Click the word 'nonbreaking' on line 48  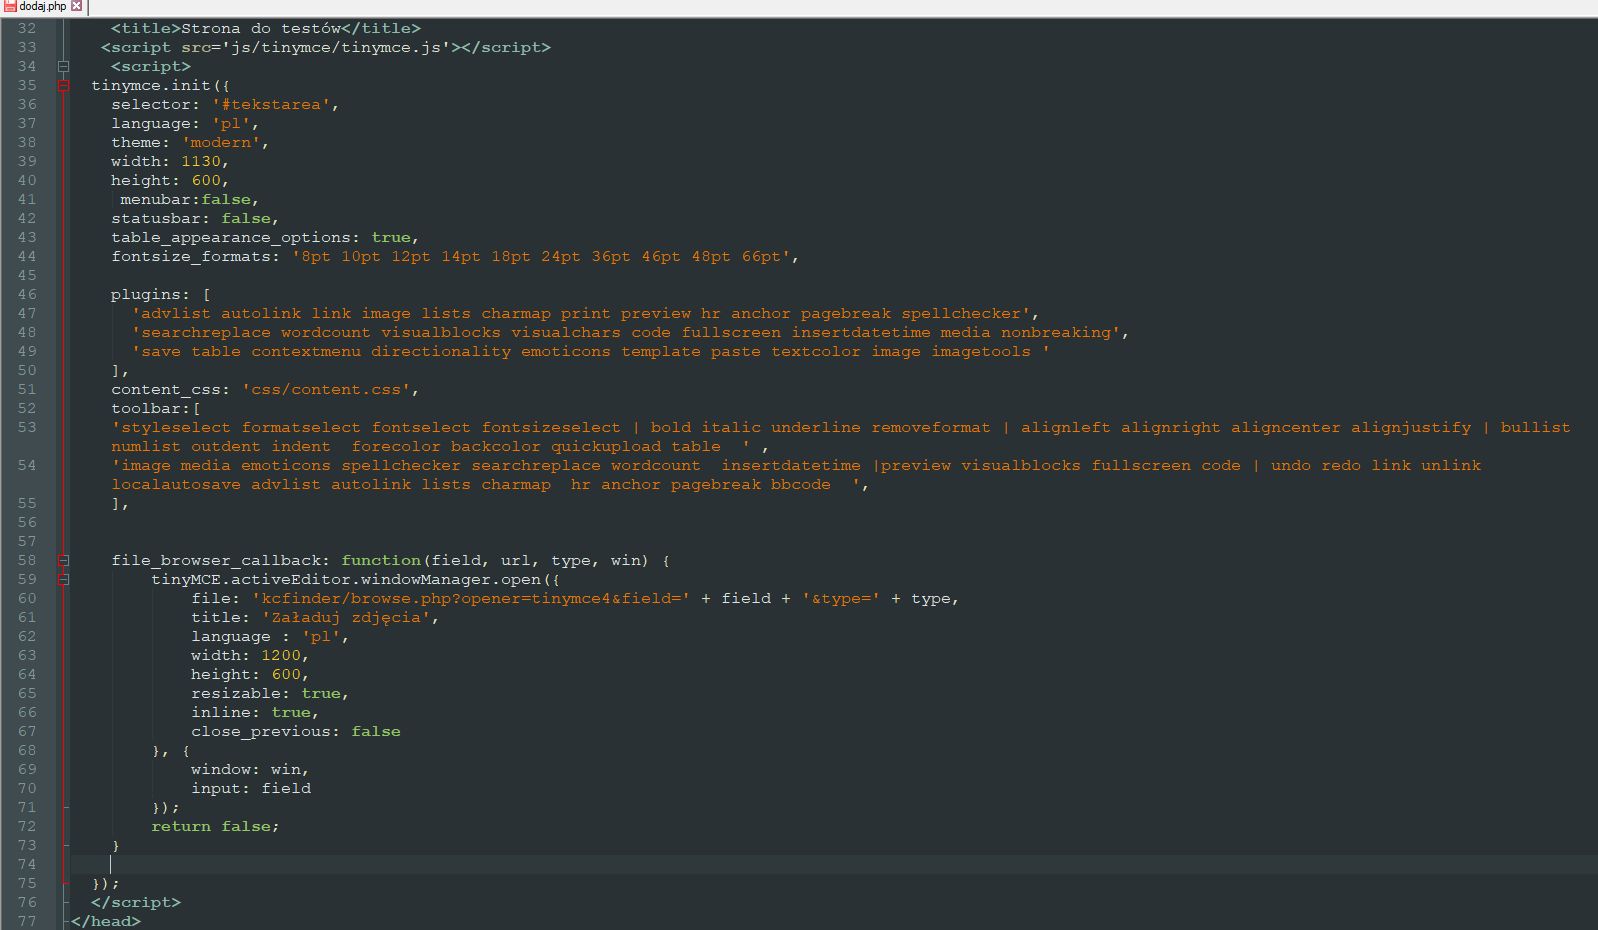click(x=1056, y=333)
